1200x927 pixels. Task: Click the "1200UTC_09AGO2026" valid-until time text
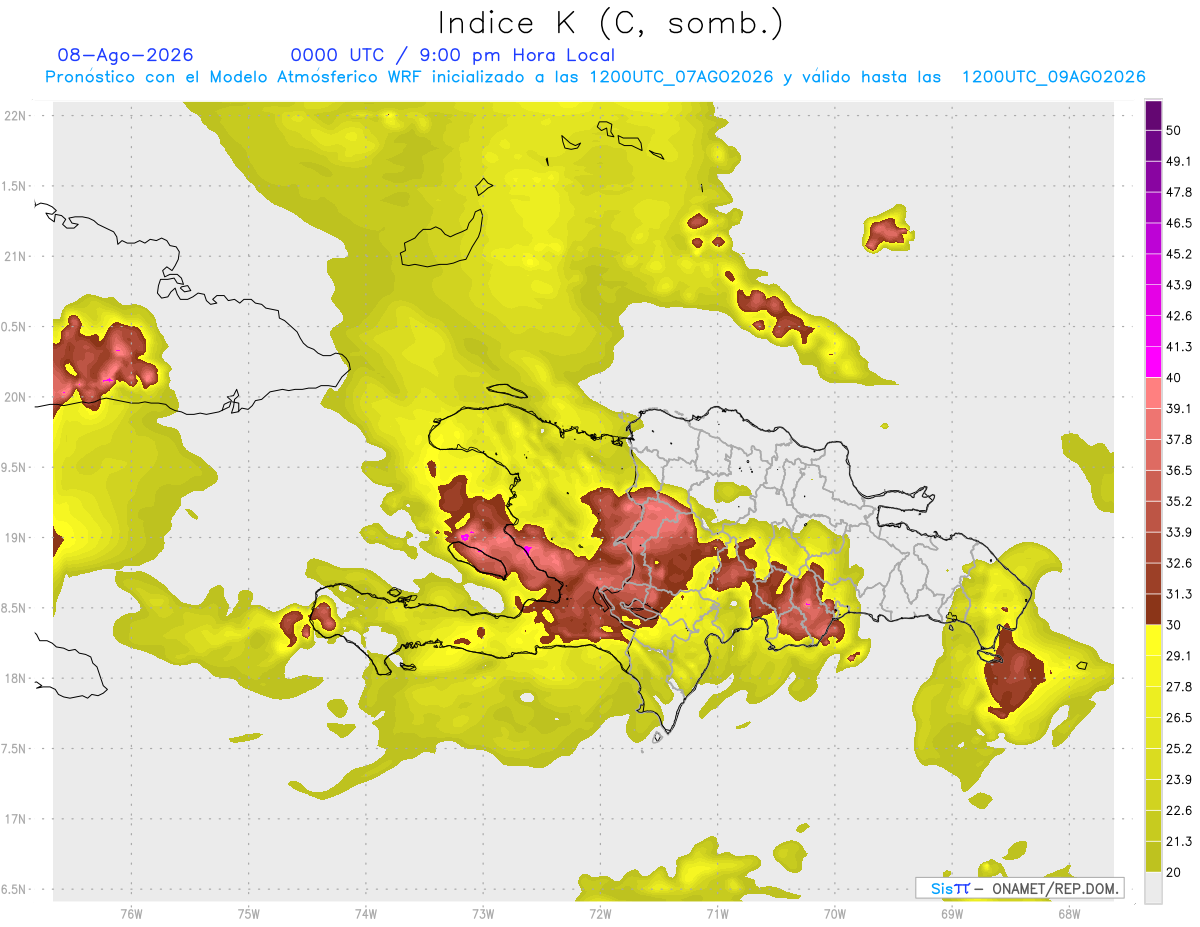pyautogui.click(x=1053, y=77)
